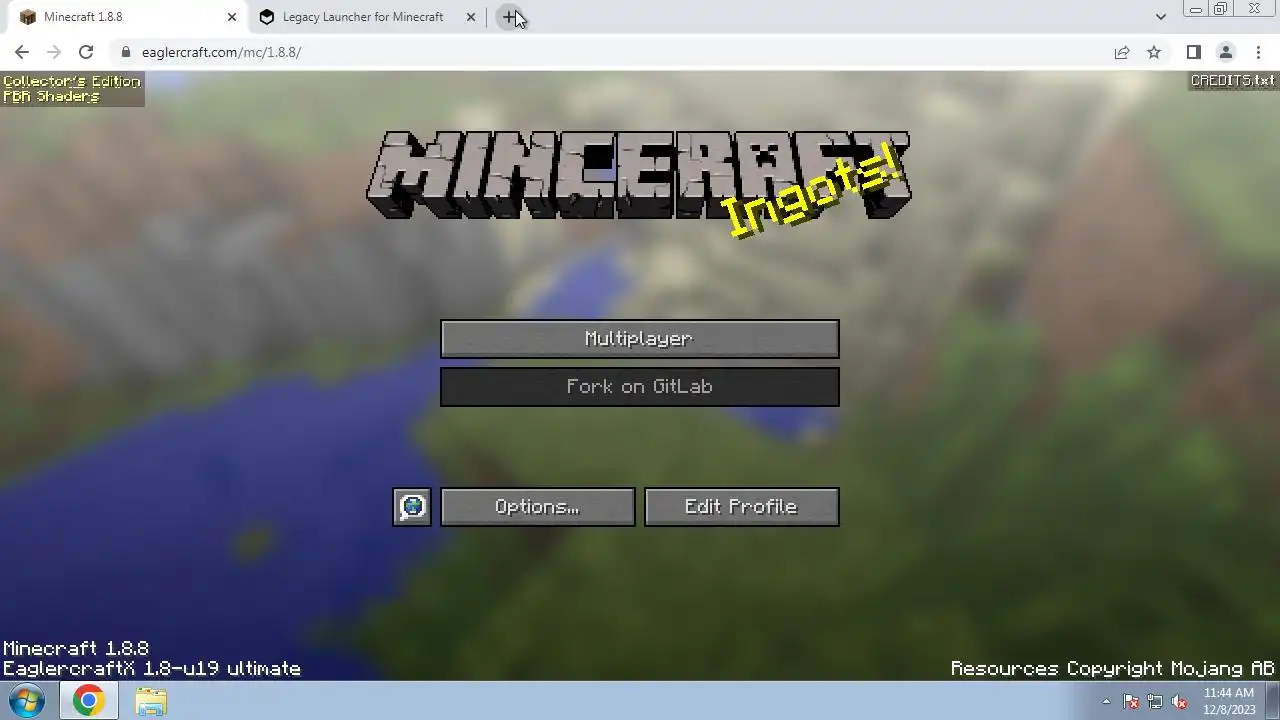Open Fork on GitLab link button

click(x=640, y=387)
